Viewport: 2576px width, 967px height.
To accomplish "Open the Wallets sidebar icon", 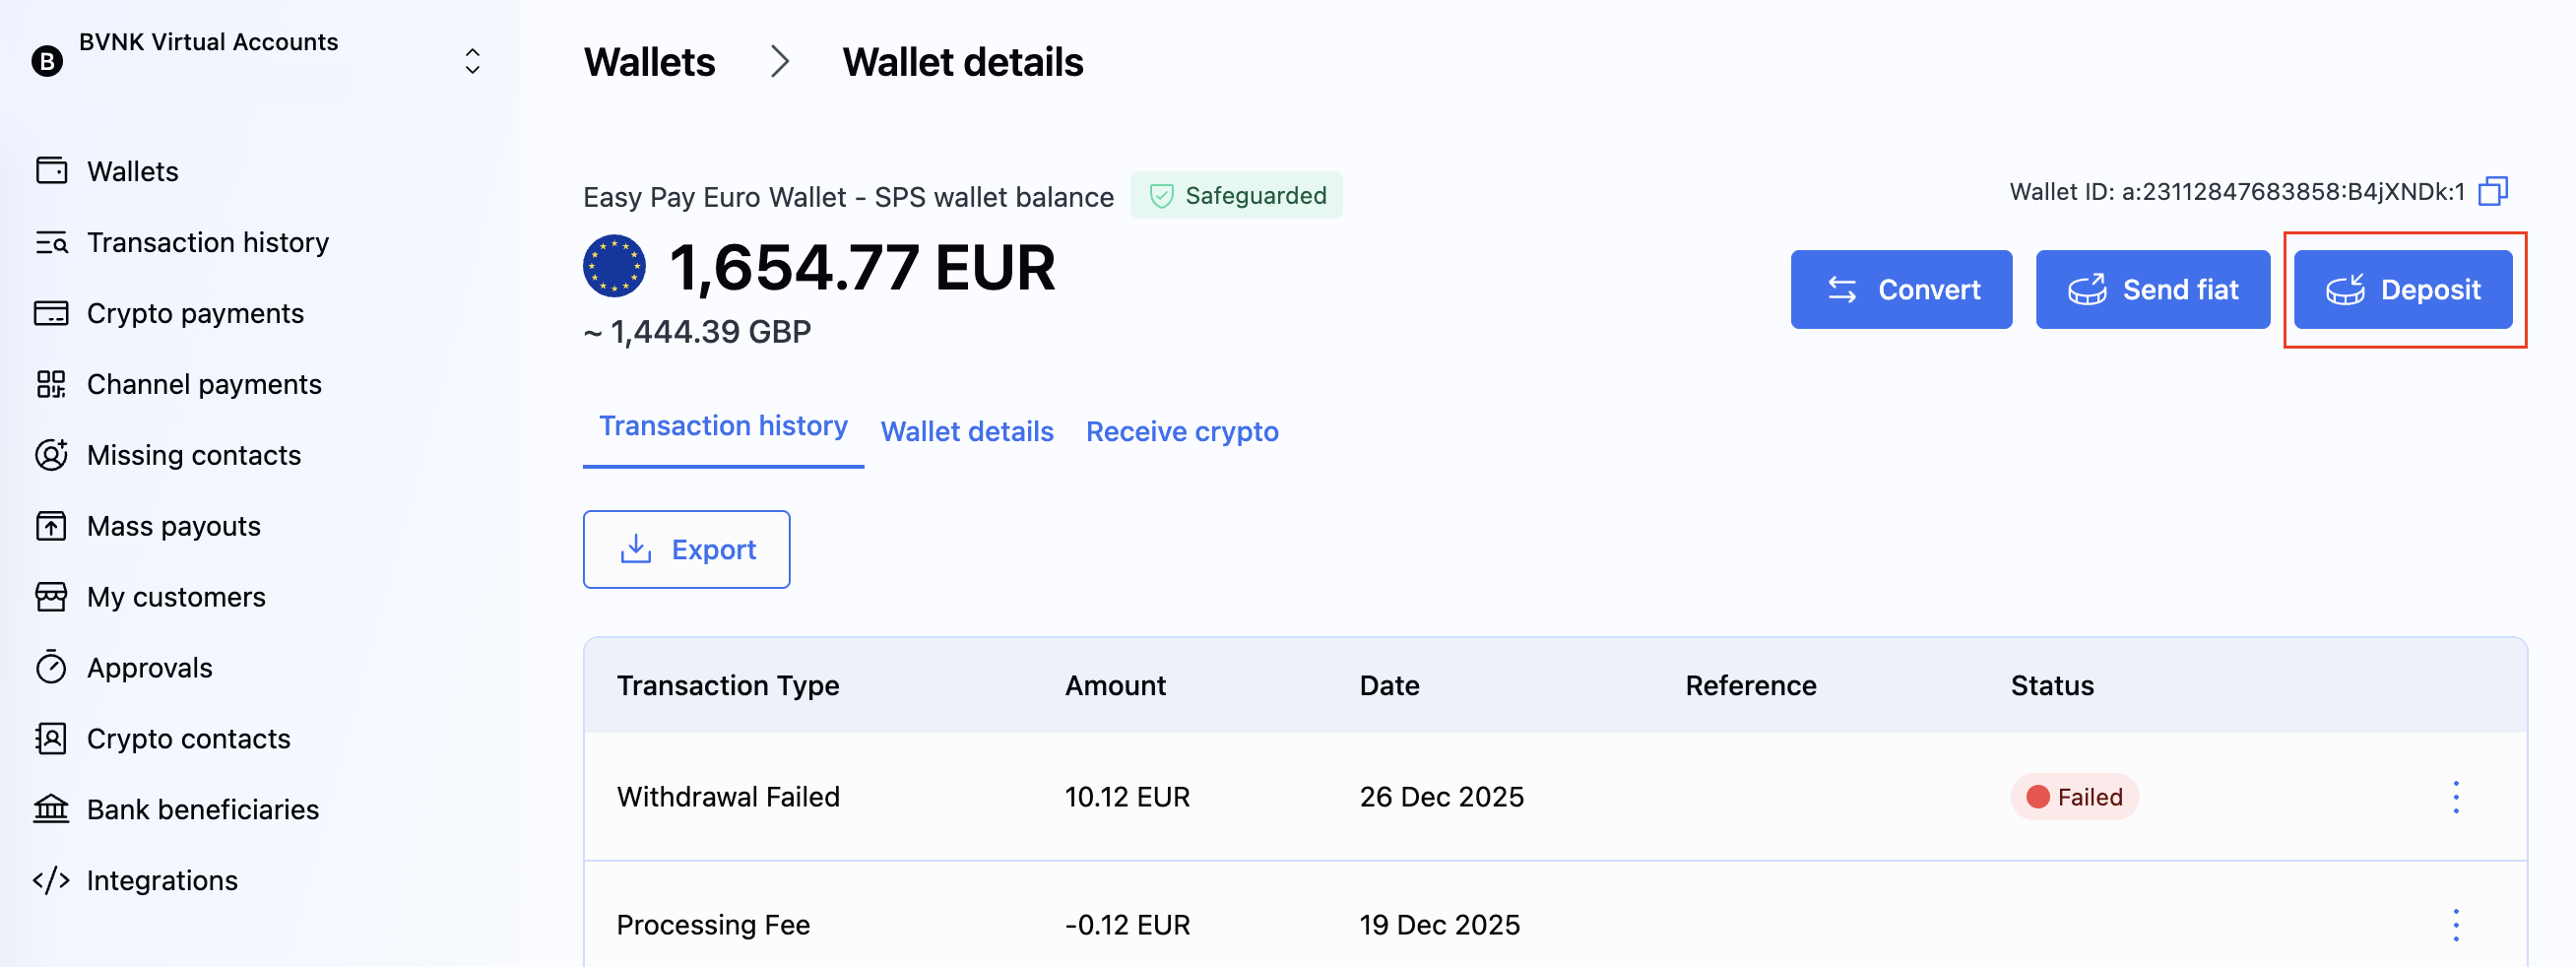I will (51, 171).
